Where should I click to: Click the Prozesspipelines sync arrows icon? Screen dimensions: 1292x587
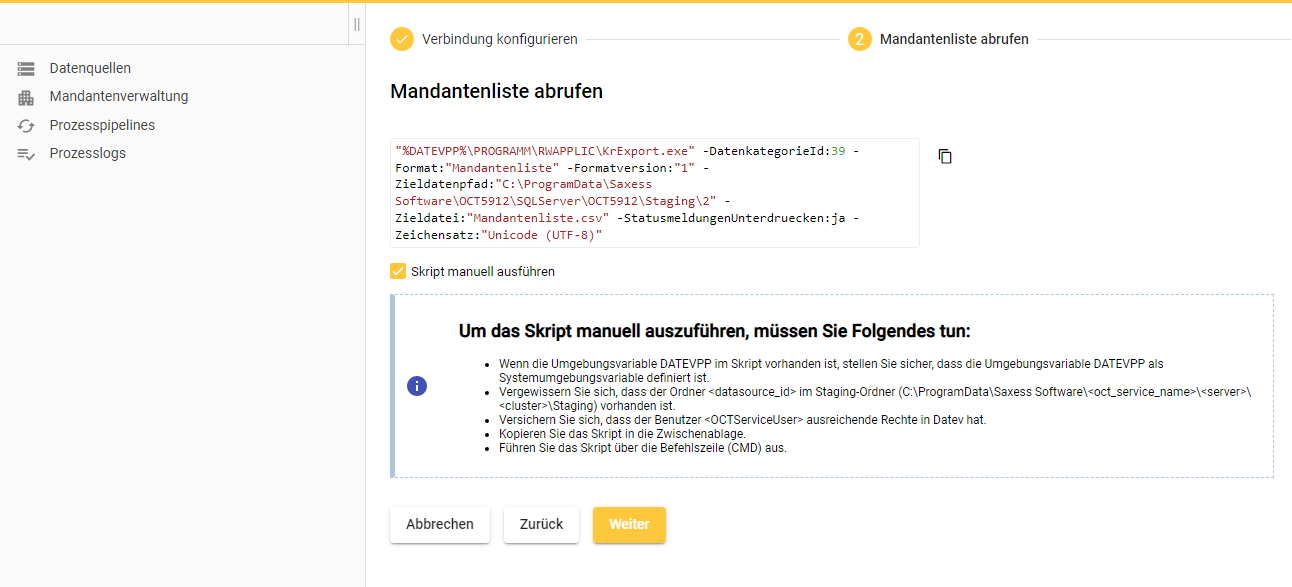[26, 126]
